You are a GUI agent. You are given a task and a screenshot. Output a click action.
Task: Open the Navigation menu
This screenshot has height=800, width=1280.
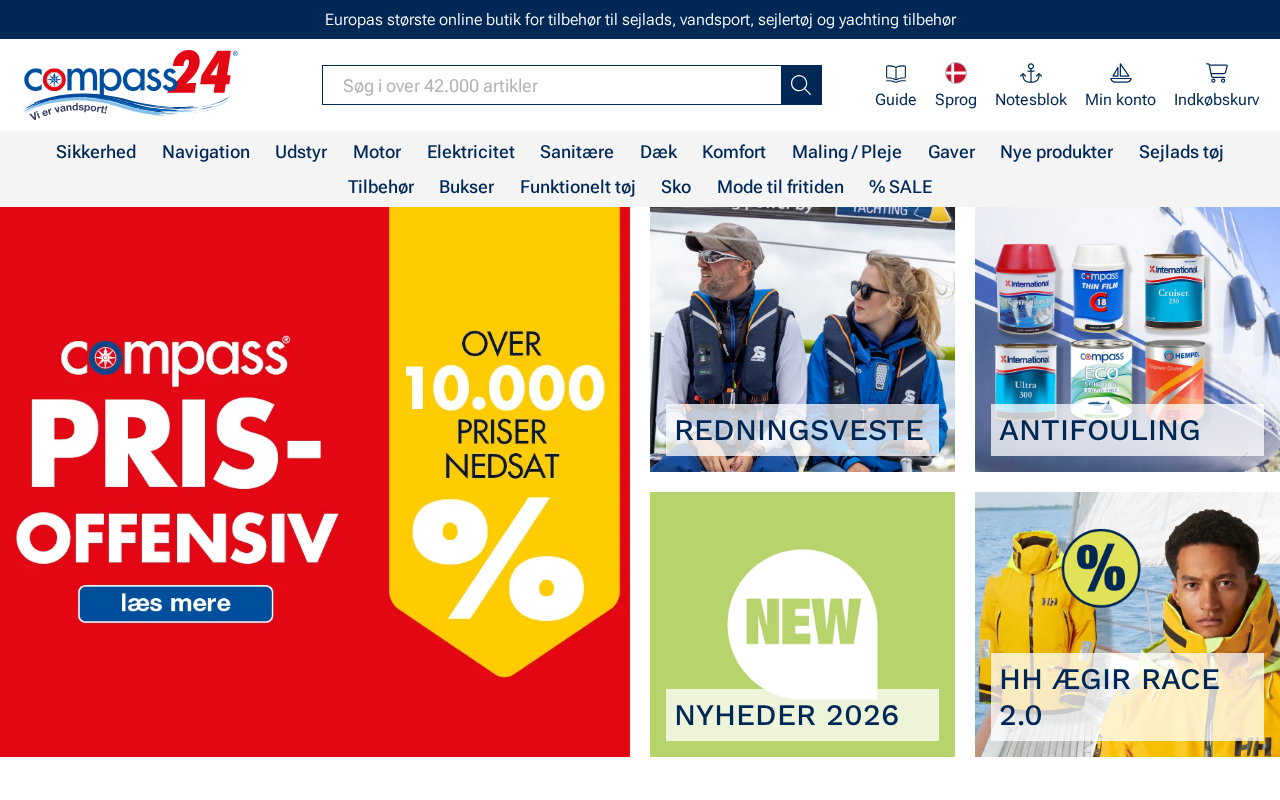coord(206,152)
